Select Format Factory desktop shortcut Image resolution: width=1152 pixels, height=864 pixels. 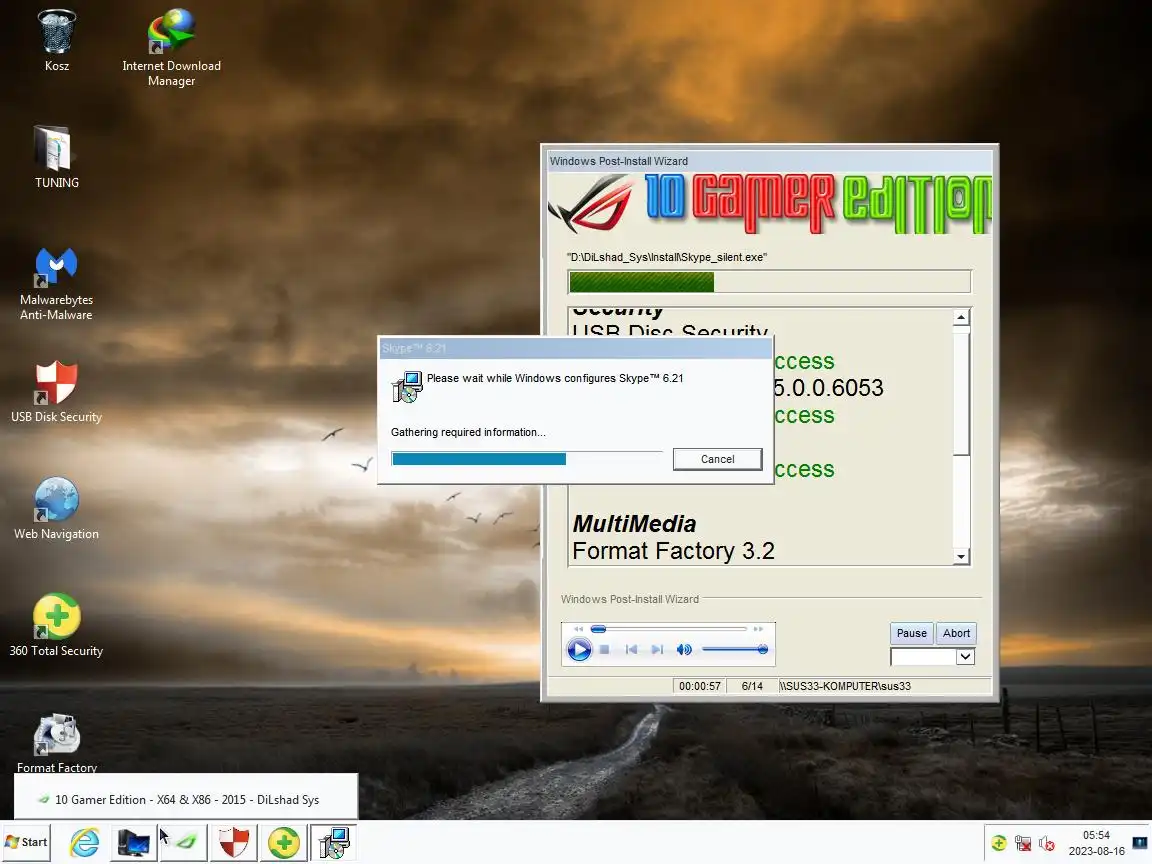pyautogui.click(x=57, y=742)
